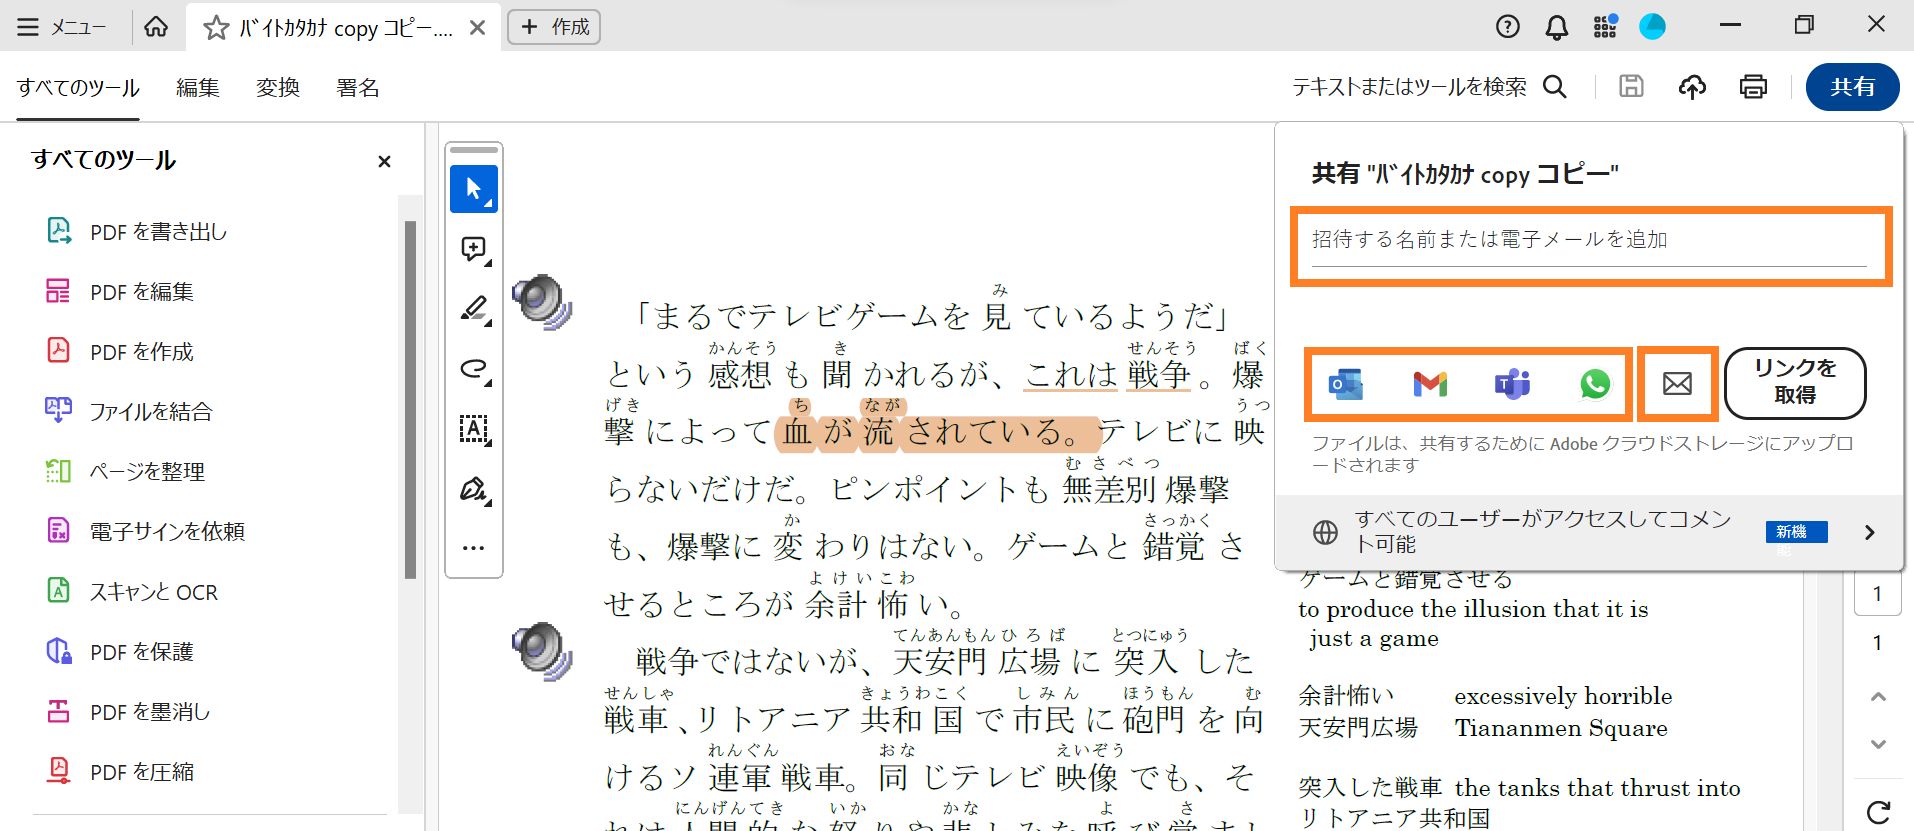Click the first speaker audio icon
Image resolution: width=1914 pixels, height=831 pixels.
tap(541, 301)
